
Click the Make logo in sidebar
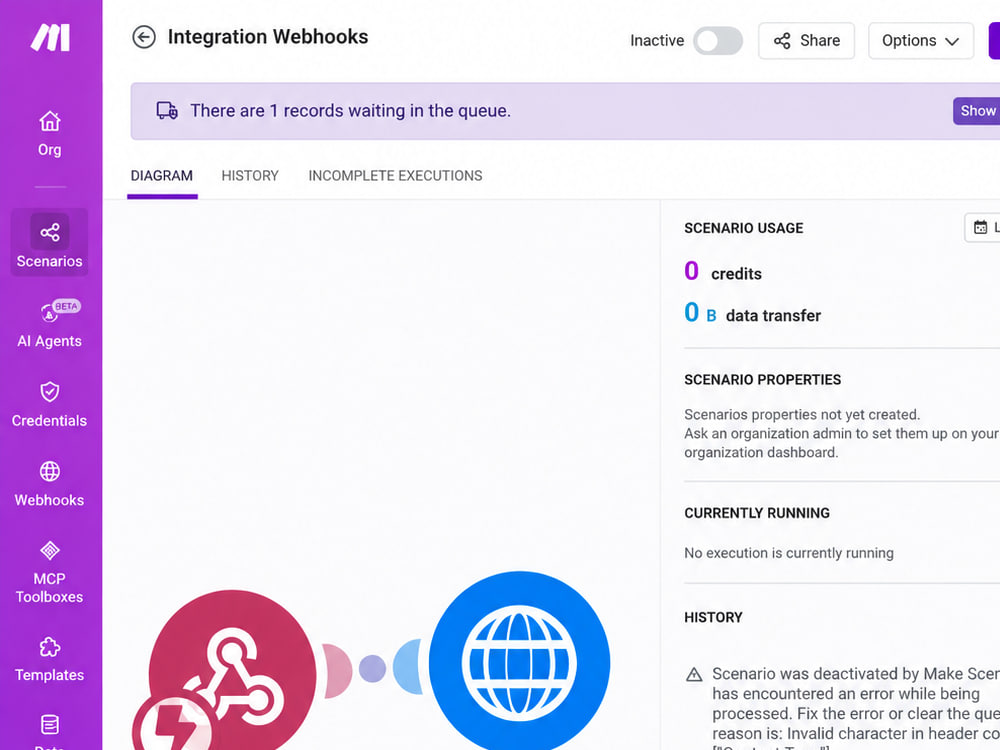[x=50, y=38]
